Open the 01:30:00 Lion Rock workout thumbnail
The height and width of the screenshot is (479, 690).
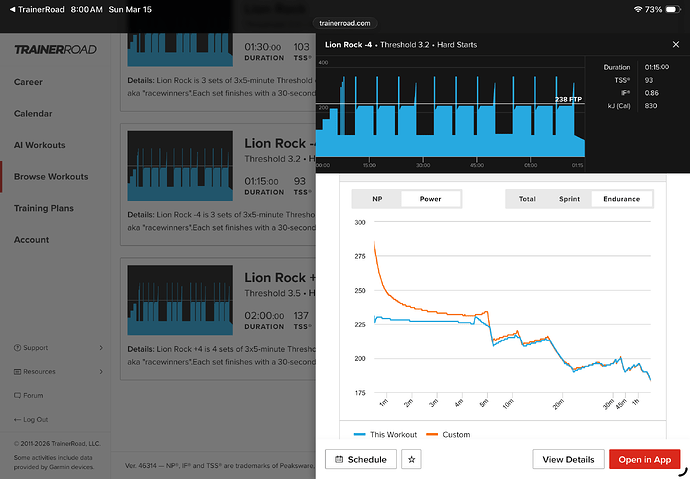tap(180, 49)
